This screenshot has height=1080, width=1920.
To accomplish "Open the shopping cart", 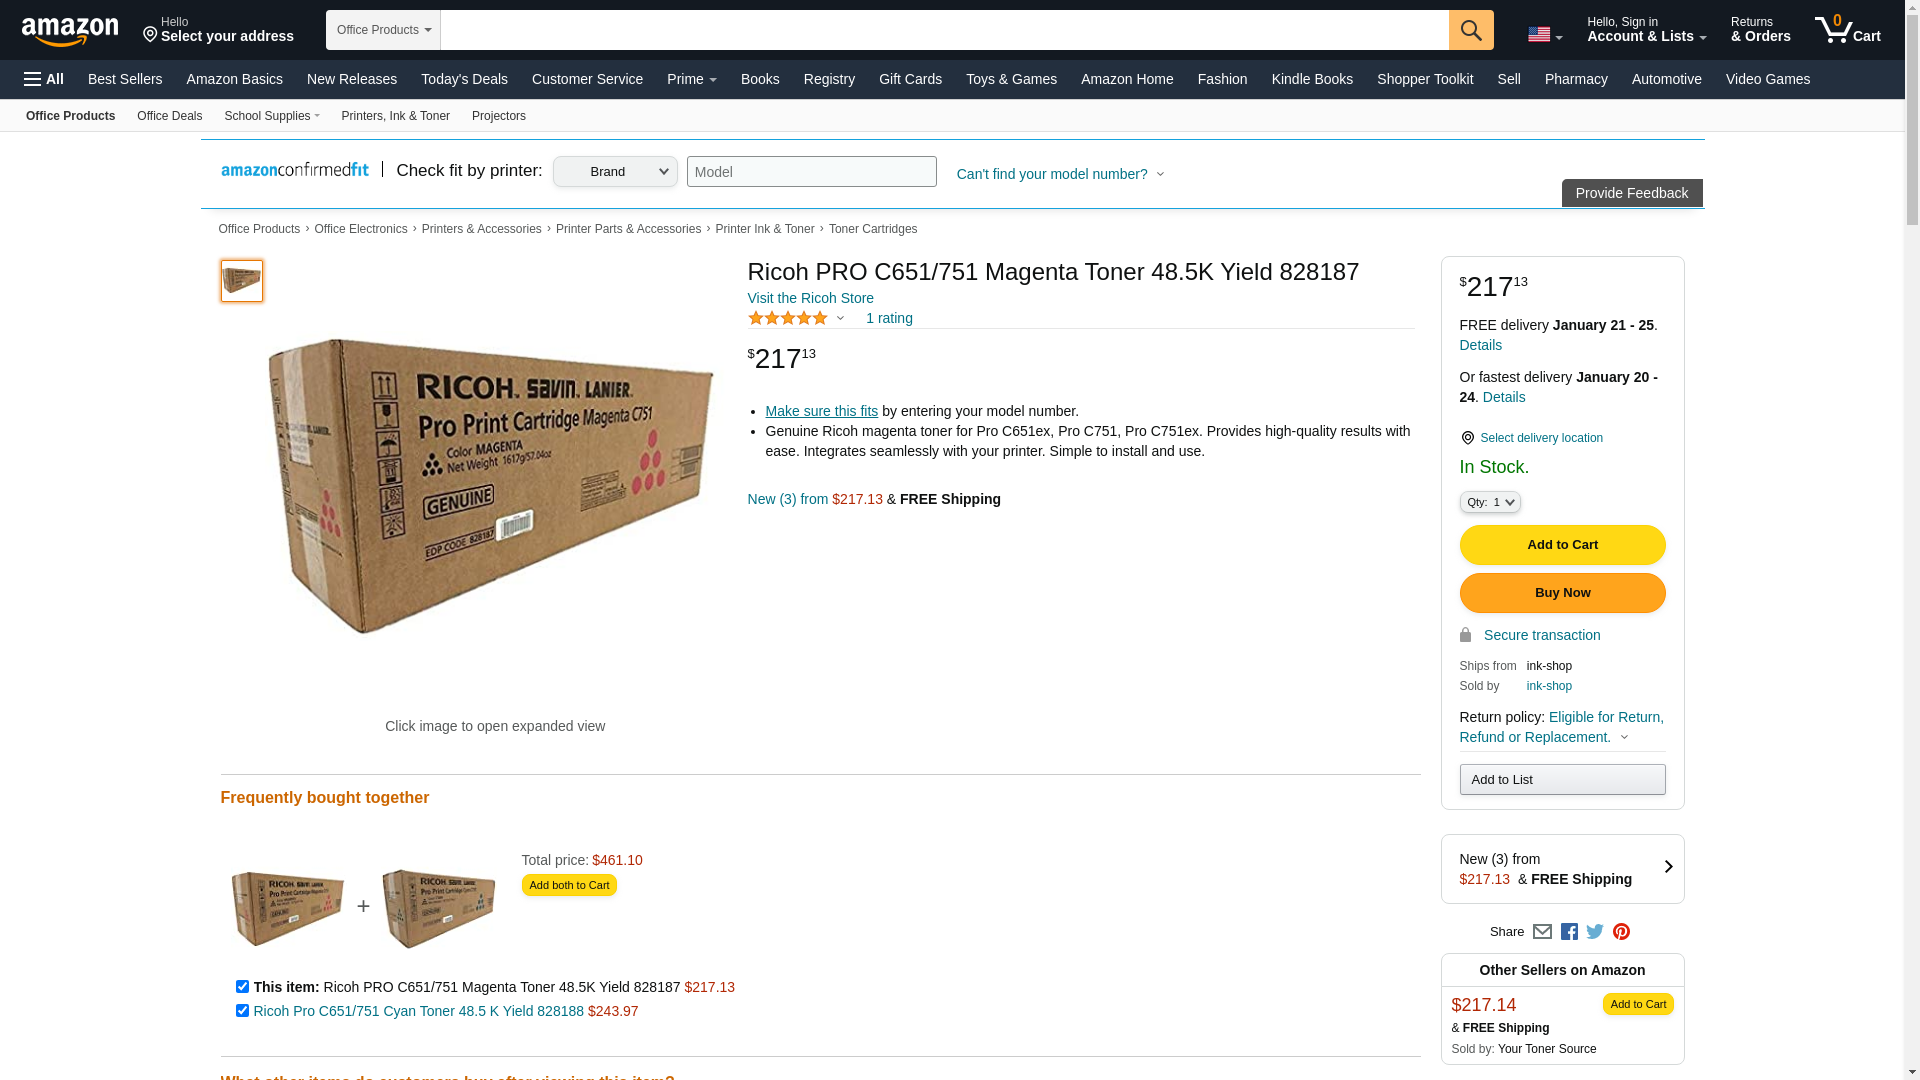I will point(1848,30).
